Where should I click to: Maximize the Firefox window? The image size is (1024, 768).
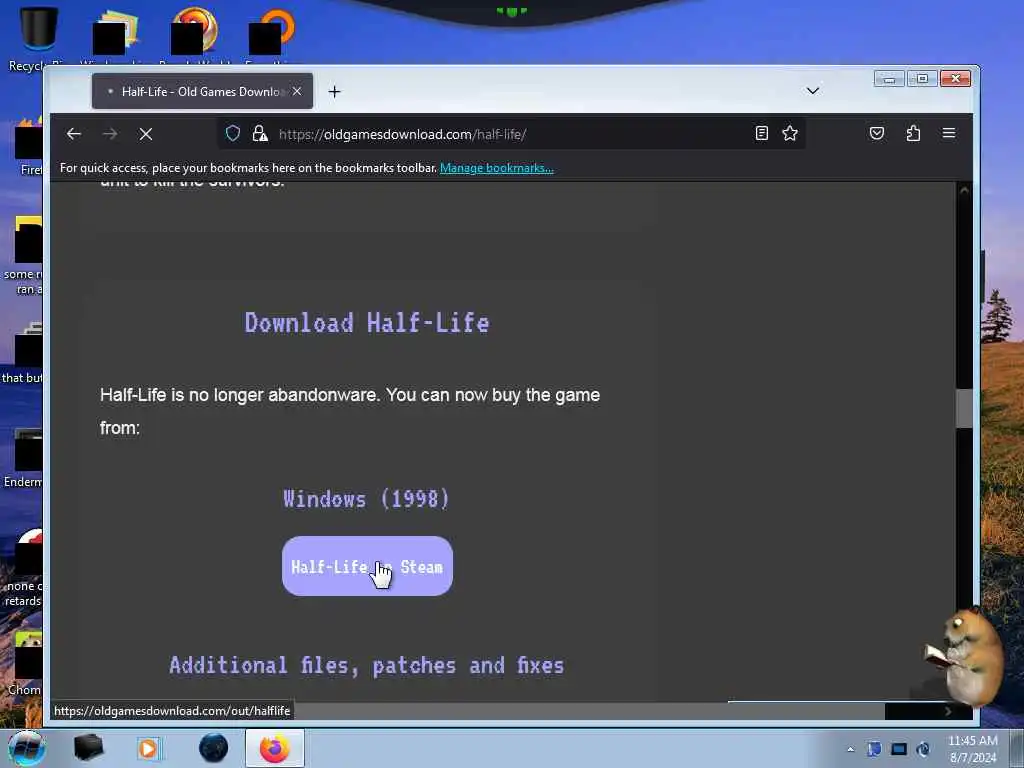pos(922,79)
